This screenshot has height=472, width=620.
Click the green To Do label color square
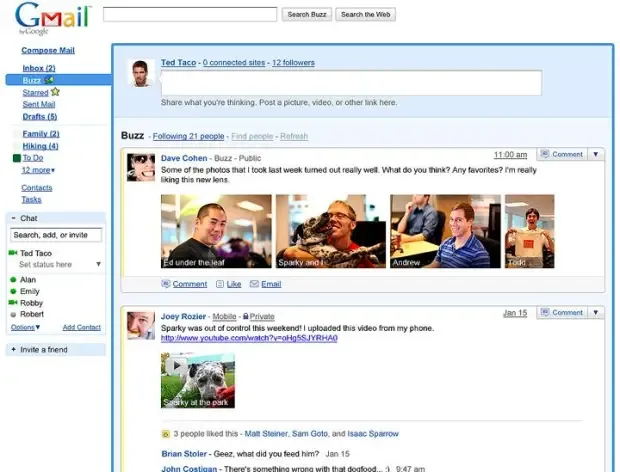(x=17, y=158)
